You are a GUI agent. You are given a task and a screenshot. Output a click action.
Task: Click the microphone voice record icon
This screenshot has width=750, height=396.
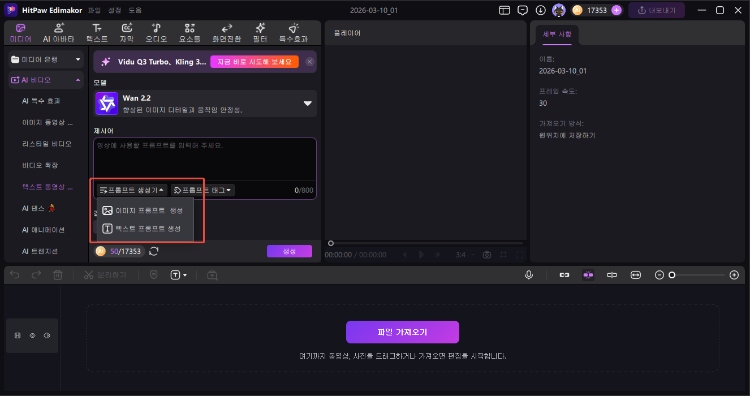coord(529,275)
